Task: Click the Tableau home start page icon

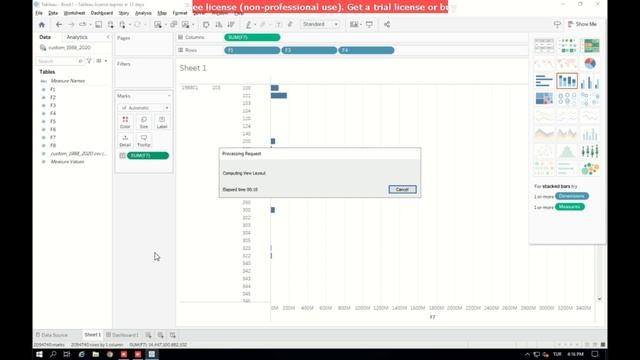Action: click(x=42, y=24)
